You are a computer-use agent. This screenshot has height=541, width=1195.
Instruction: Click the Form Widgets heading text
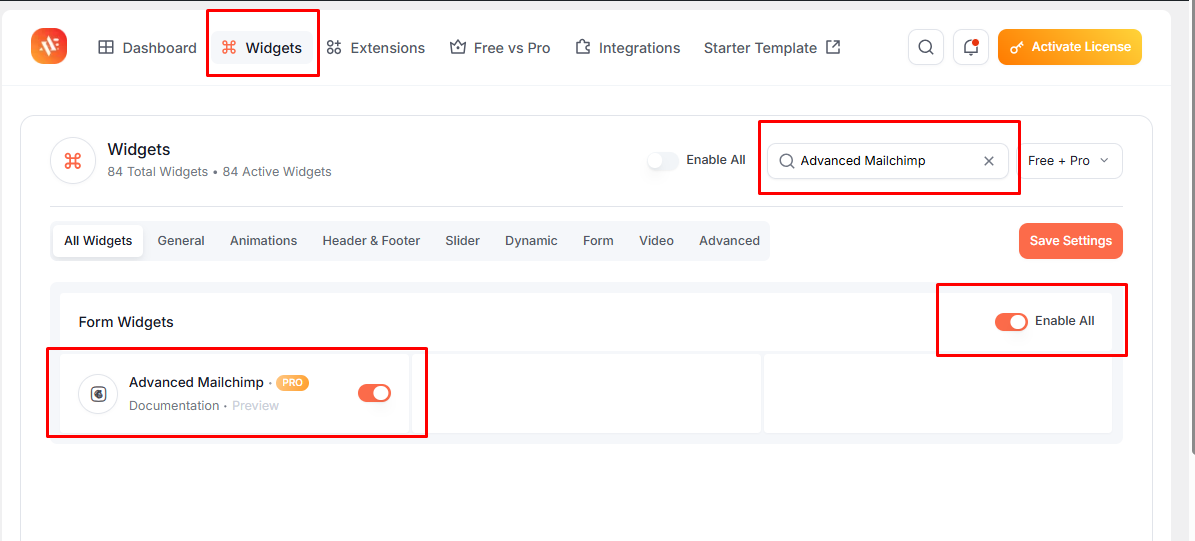coord(126,322)
